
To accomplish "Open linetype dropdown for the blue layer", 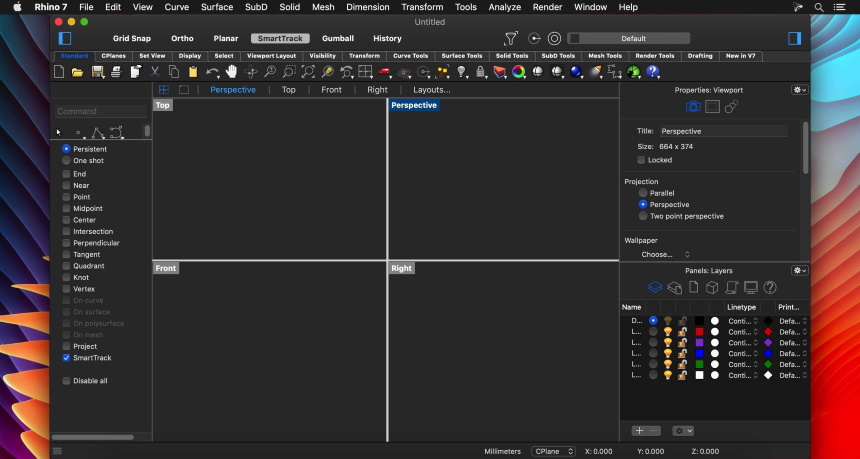I will point(743,354).
